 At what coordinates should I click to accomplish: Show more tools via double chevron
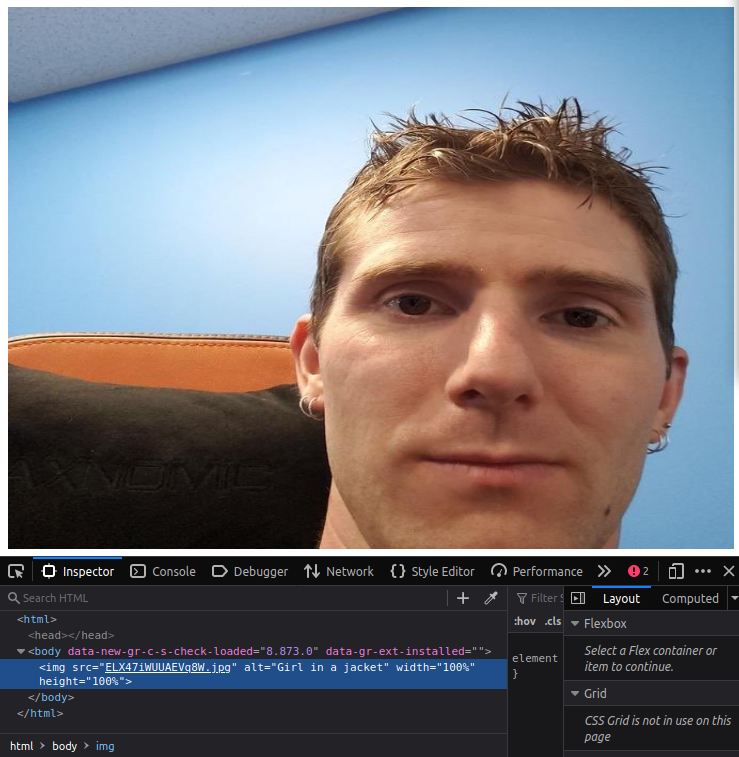tap(604, 572)
